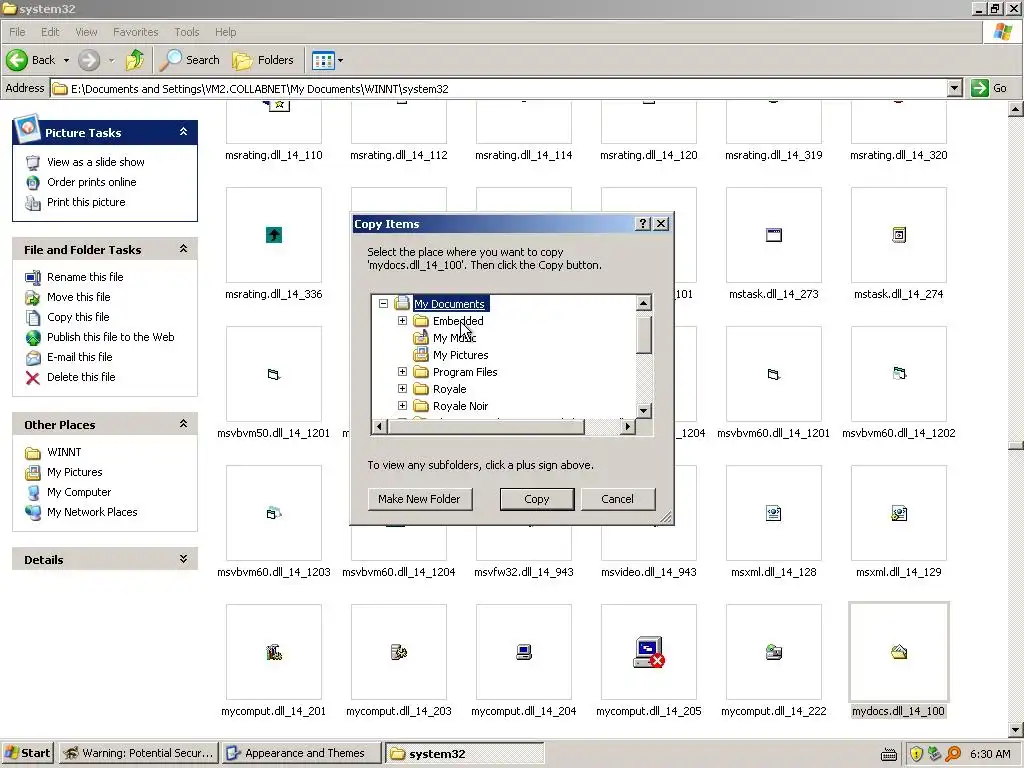The width and height of the screenshot is (1024, 768).
Task: Click Make New Folder button
Action: tap(420, 499)
